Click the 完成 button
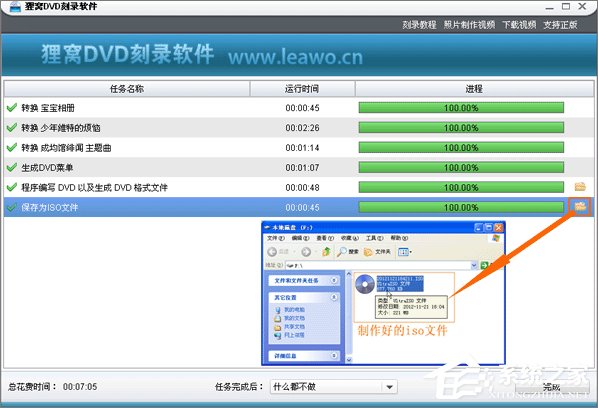Viewport: 598px width, 408px height. point(551,387)
